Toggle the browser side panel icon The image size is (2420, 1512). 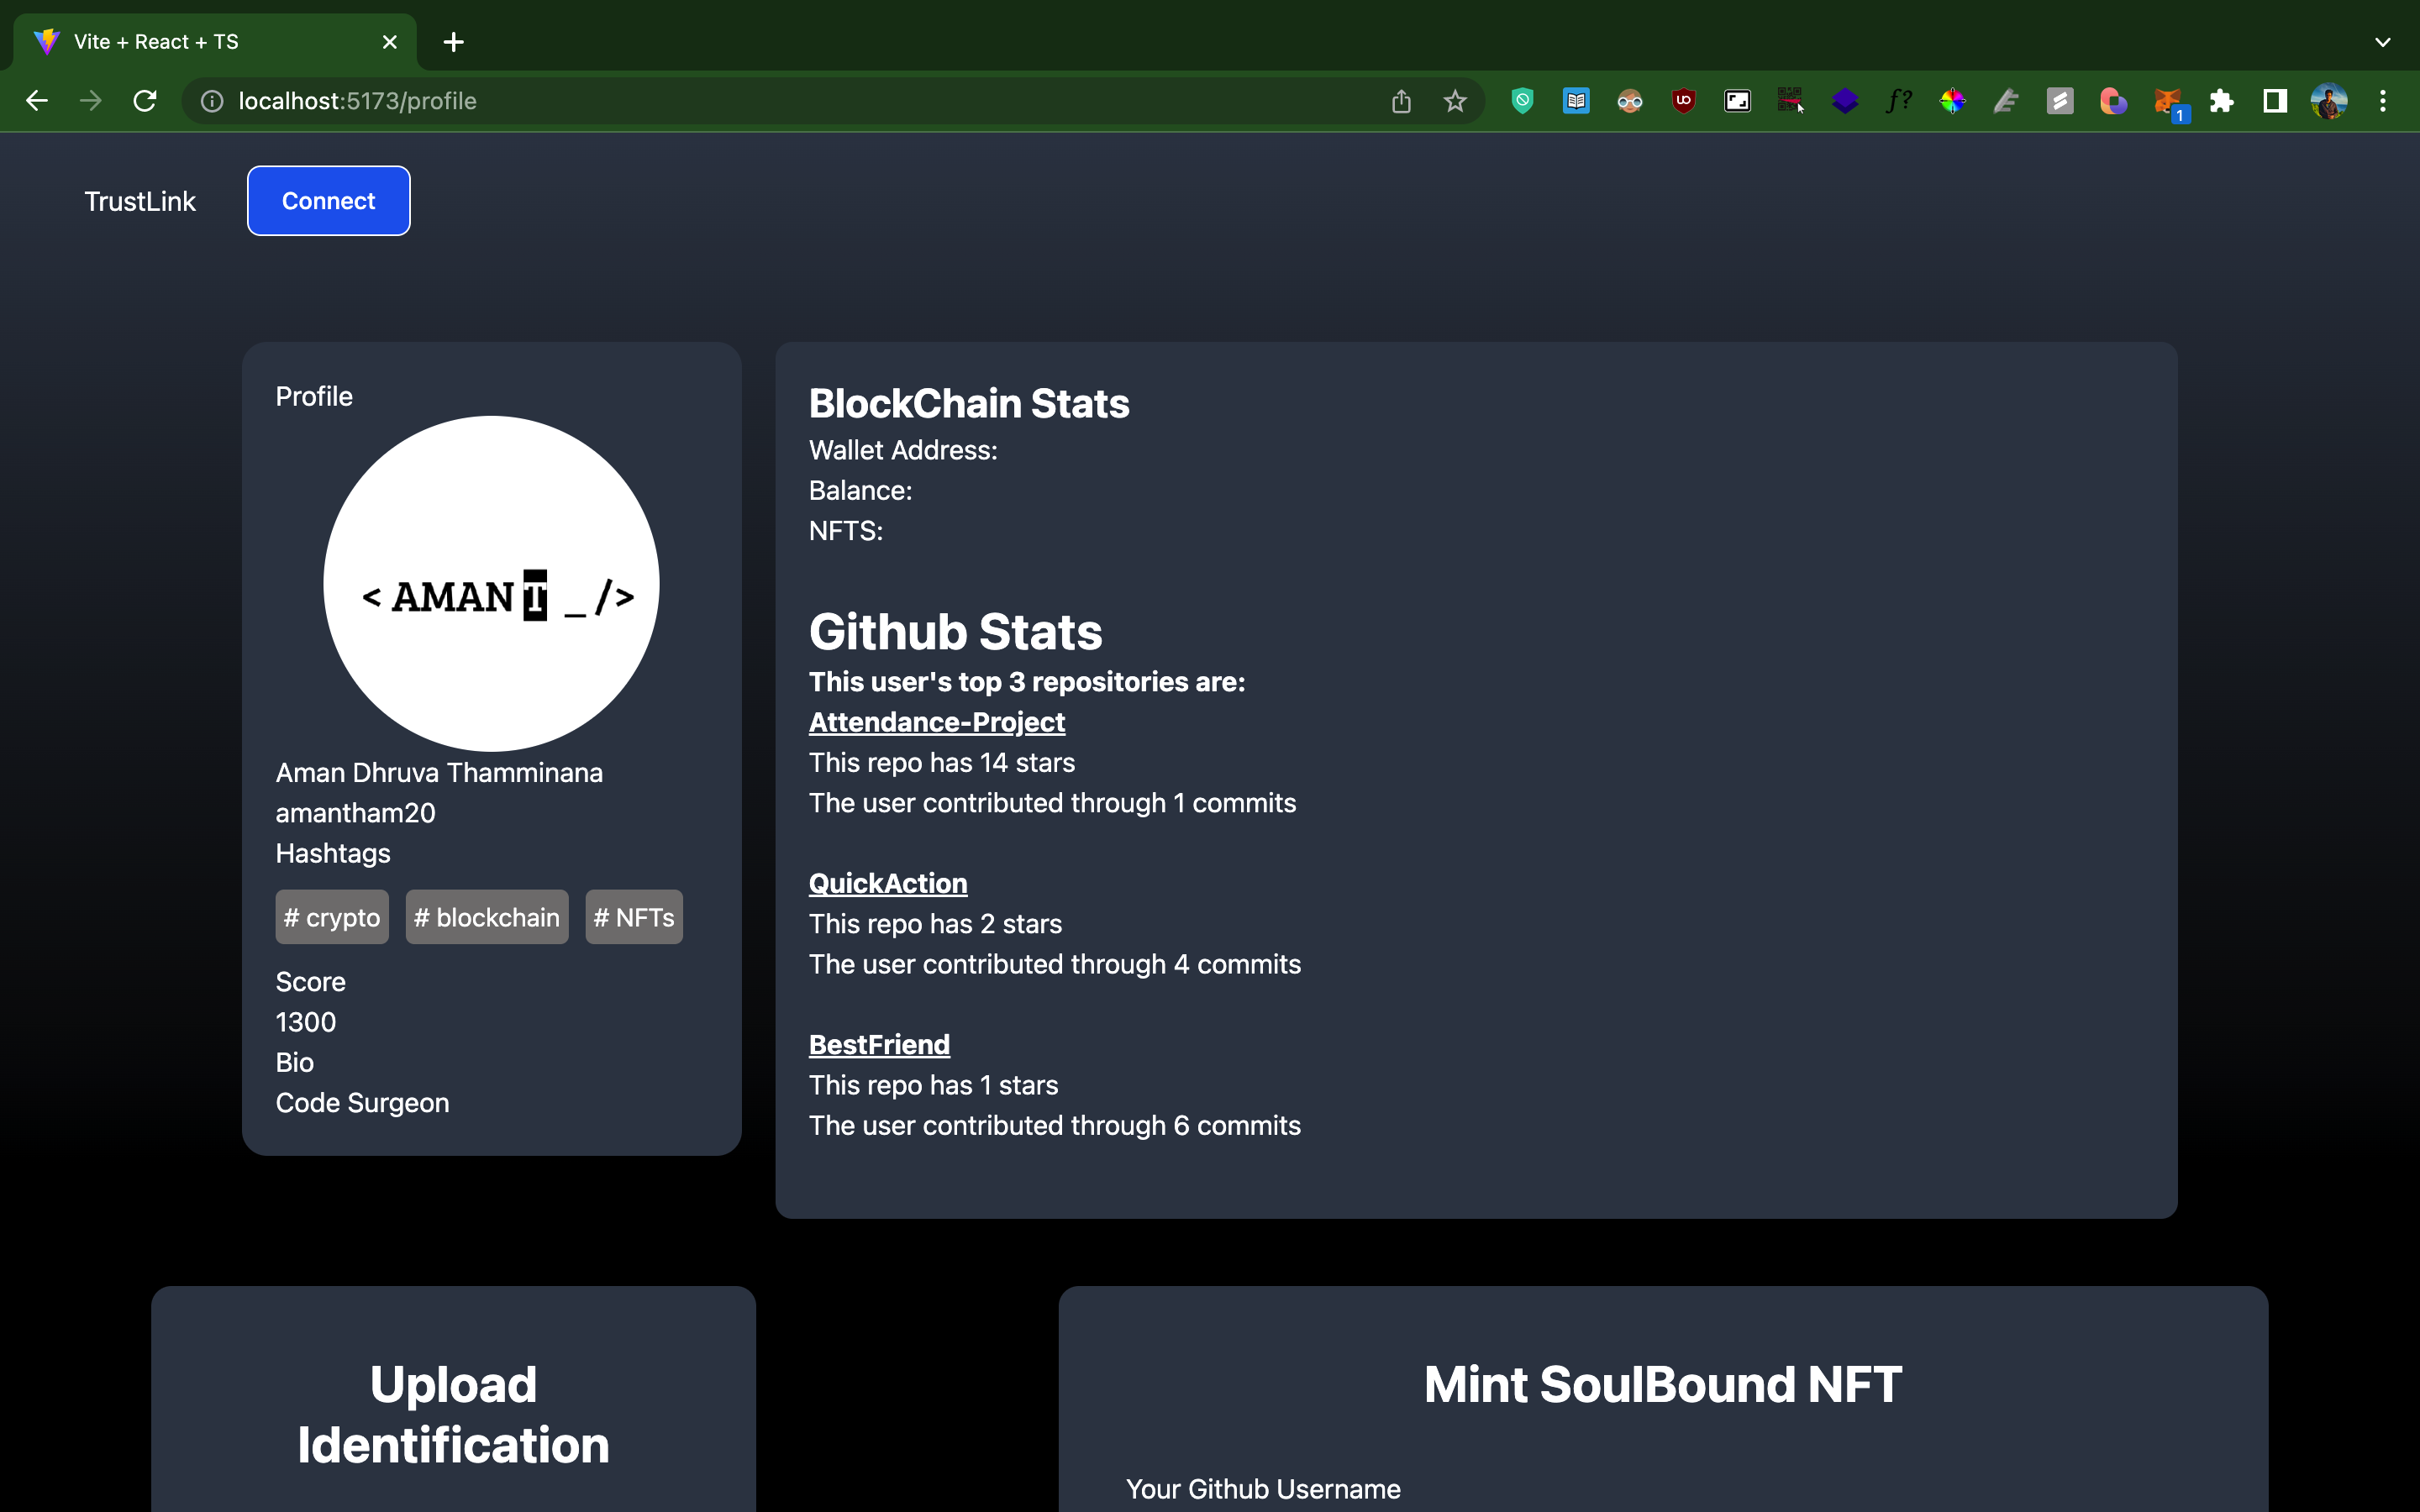2275,101
